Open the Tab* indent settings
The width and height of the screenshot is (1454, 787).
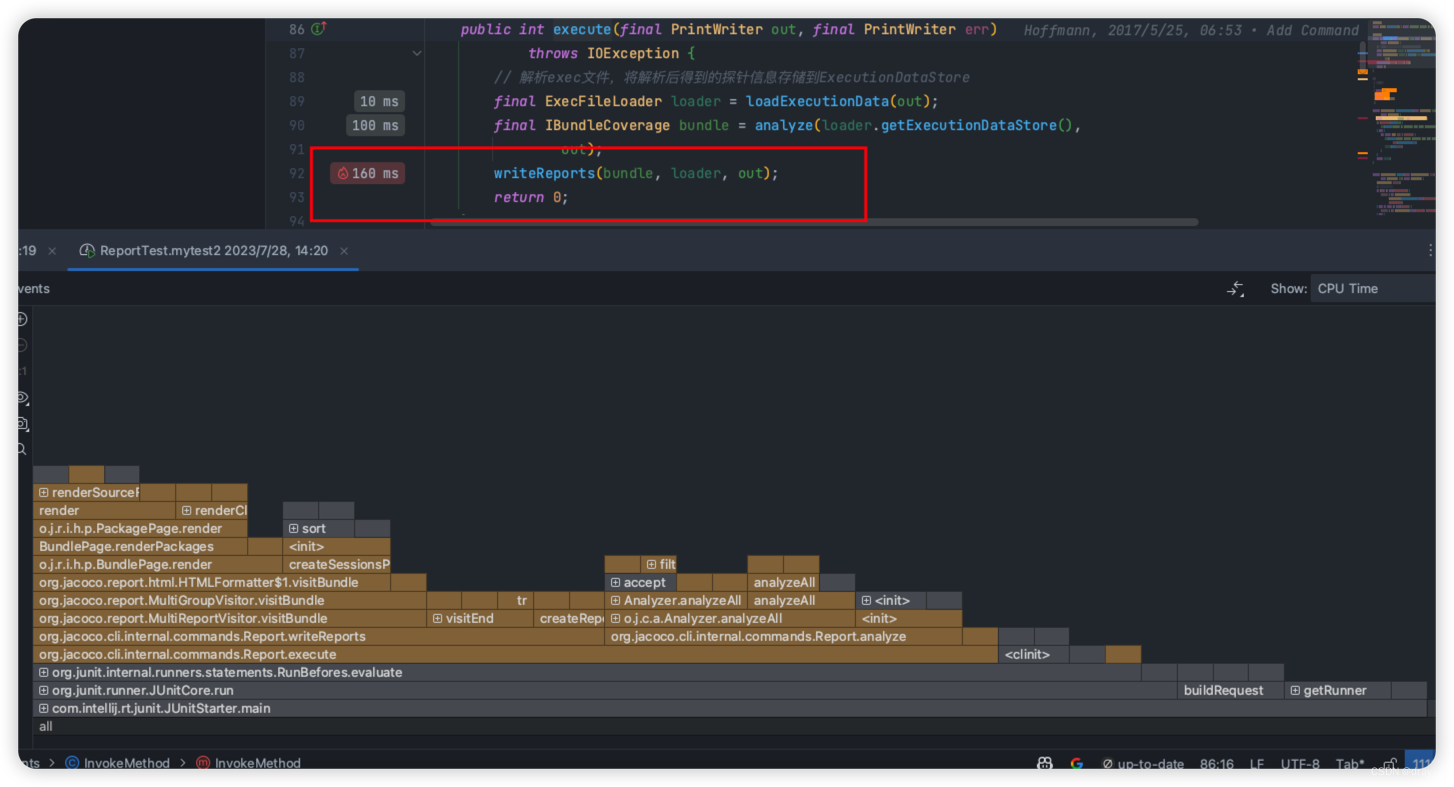pyautogui.click(x=1350, y=764)
